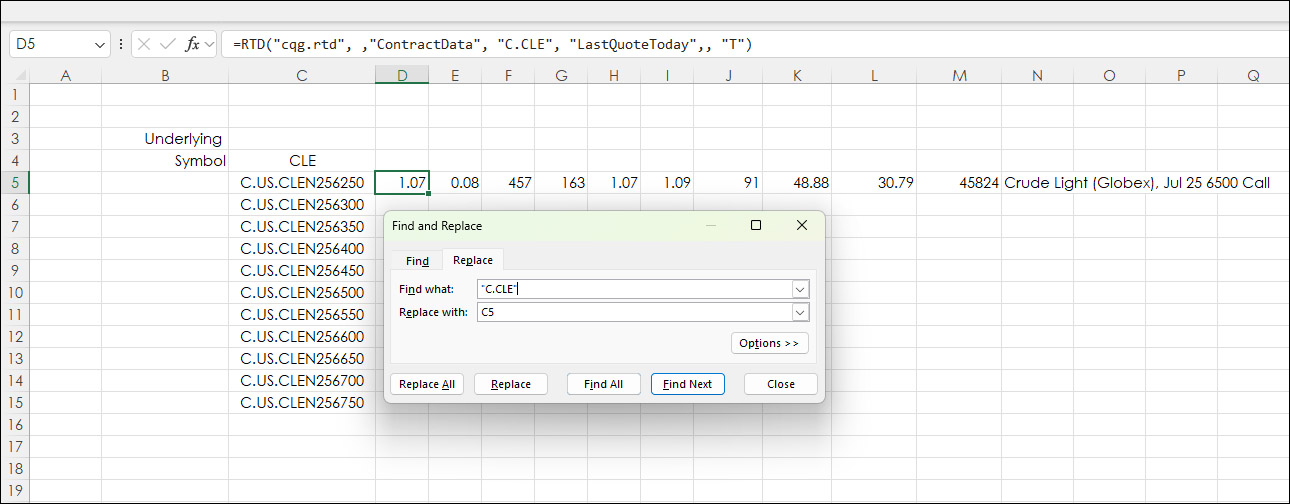Switch to the Find tab
This screenshot has height=504, width=1290.
[x=417, y=260]
